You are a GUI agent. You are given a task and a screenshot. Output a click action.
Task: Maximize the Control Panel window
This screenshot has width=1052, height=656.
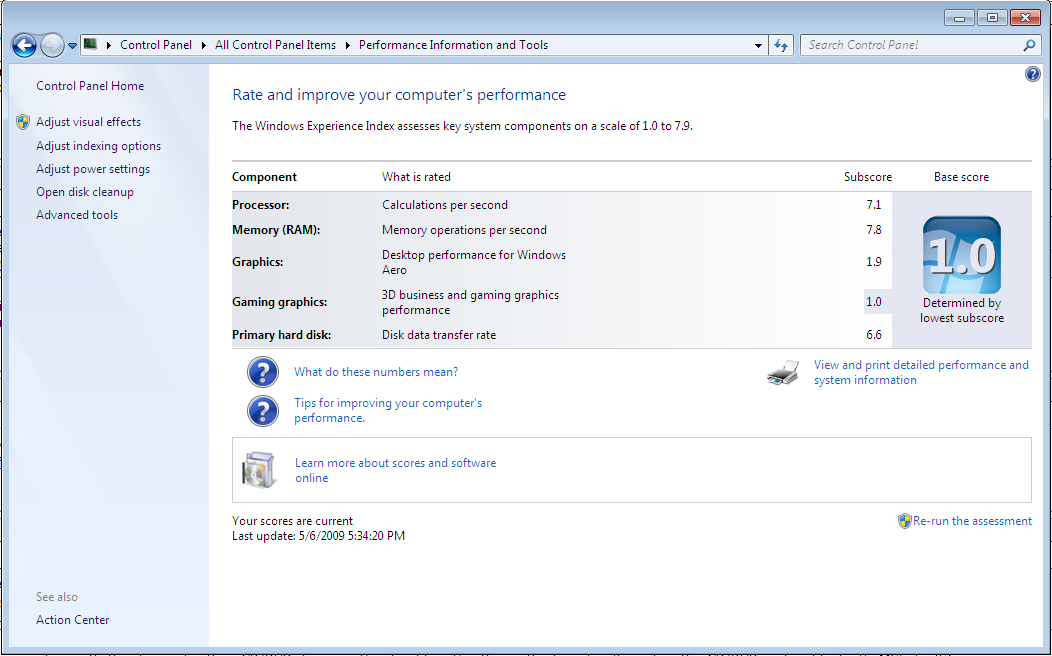[992, 17]
